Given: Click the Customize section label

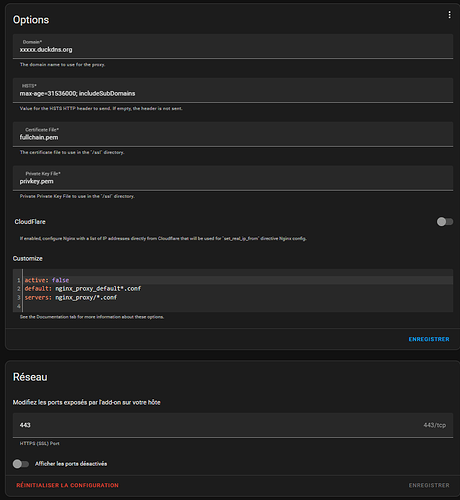Looking at the screenshot, I should [28, 259].
